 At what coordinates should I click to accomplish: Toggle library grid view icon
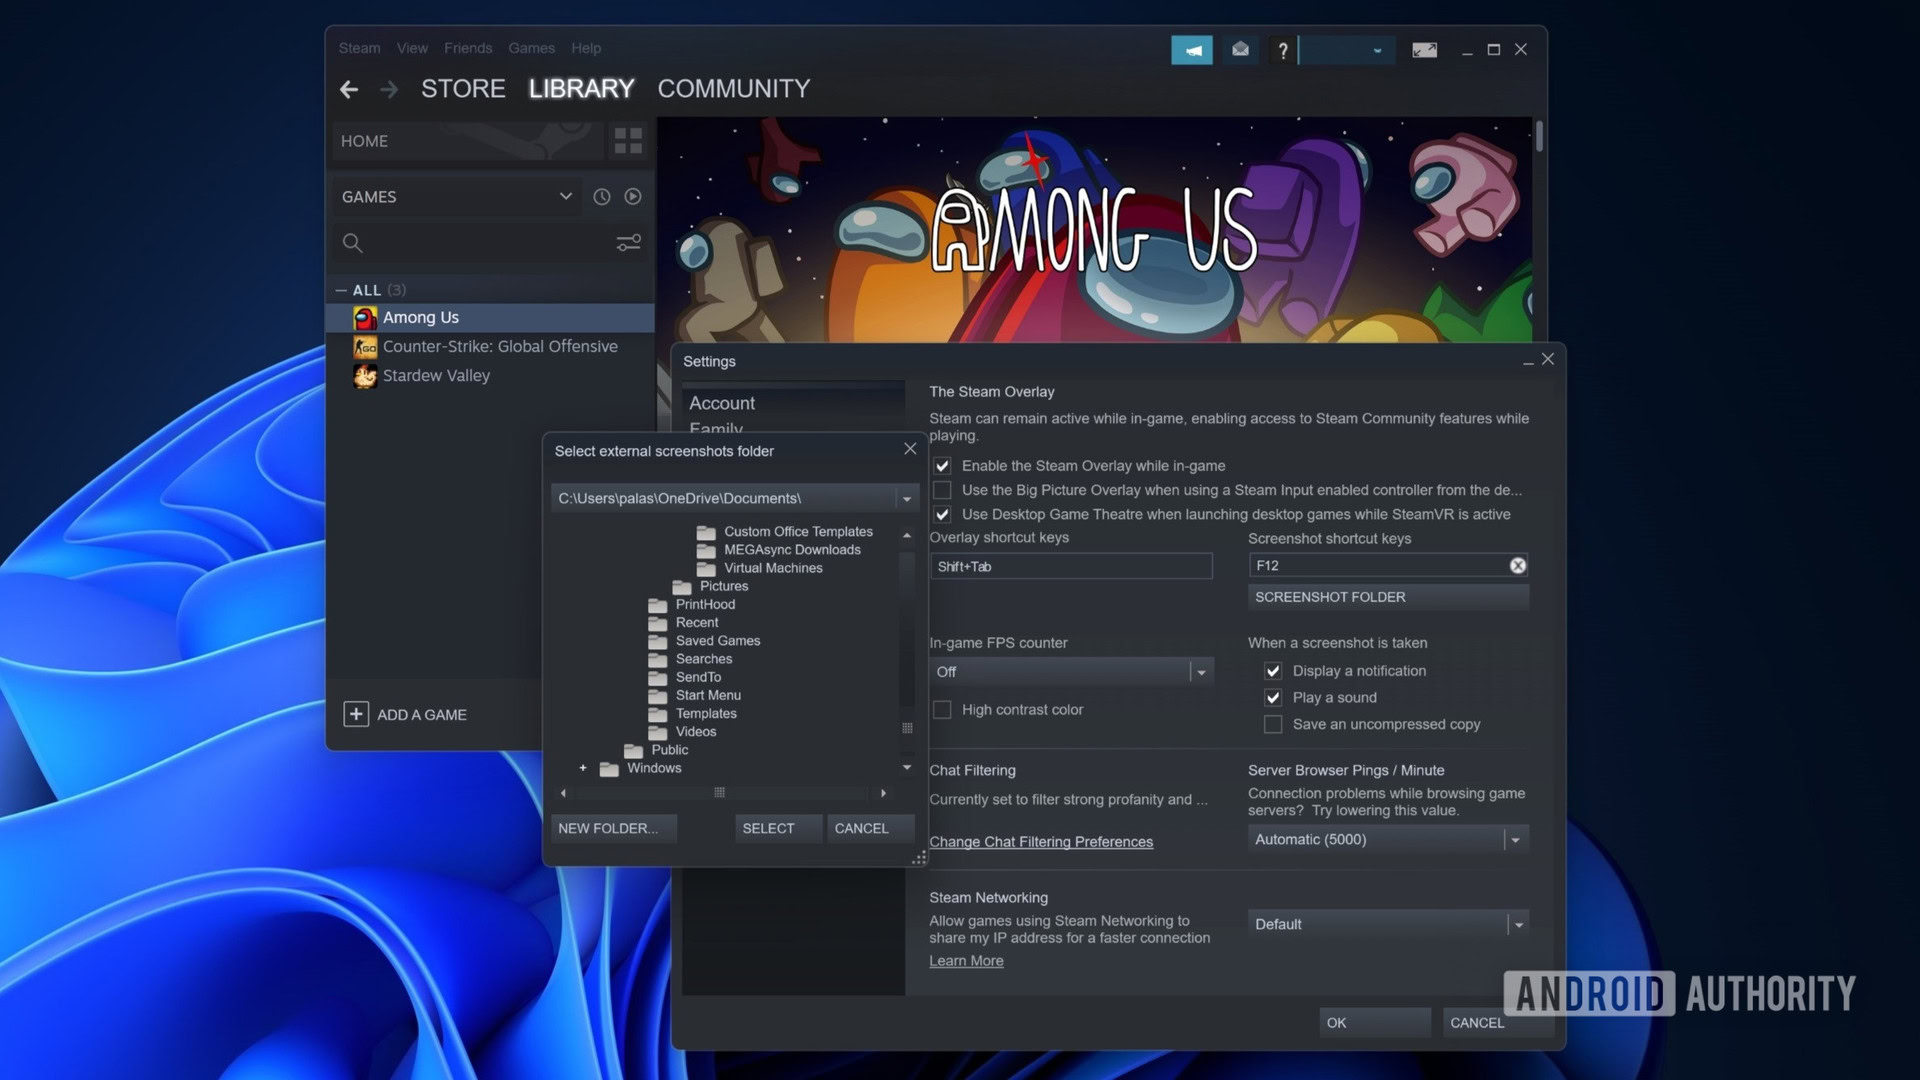click(628, 141)
